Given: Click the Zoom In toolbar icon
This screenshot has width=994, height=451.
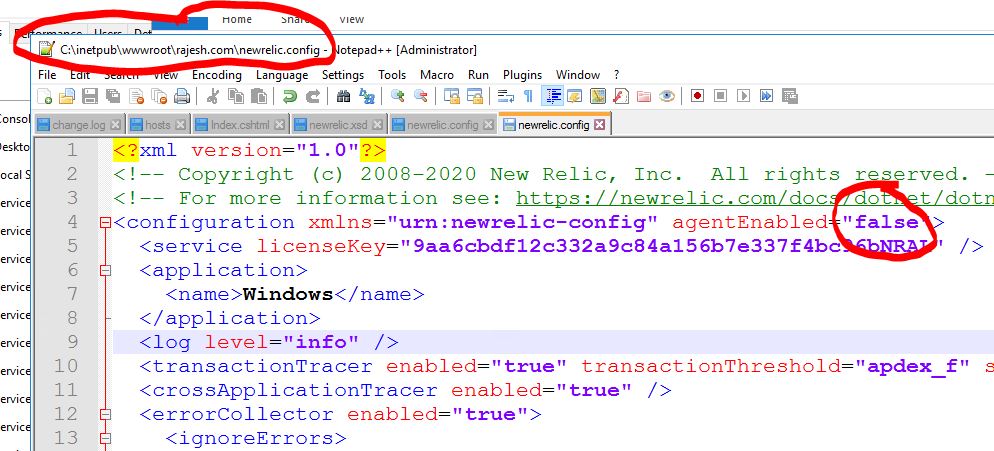Looking at the screenshot, I should [x=398, y=97].
